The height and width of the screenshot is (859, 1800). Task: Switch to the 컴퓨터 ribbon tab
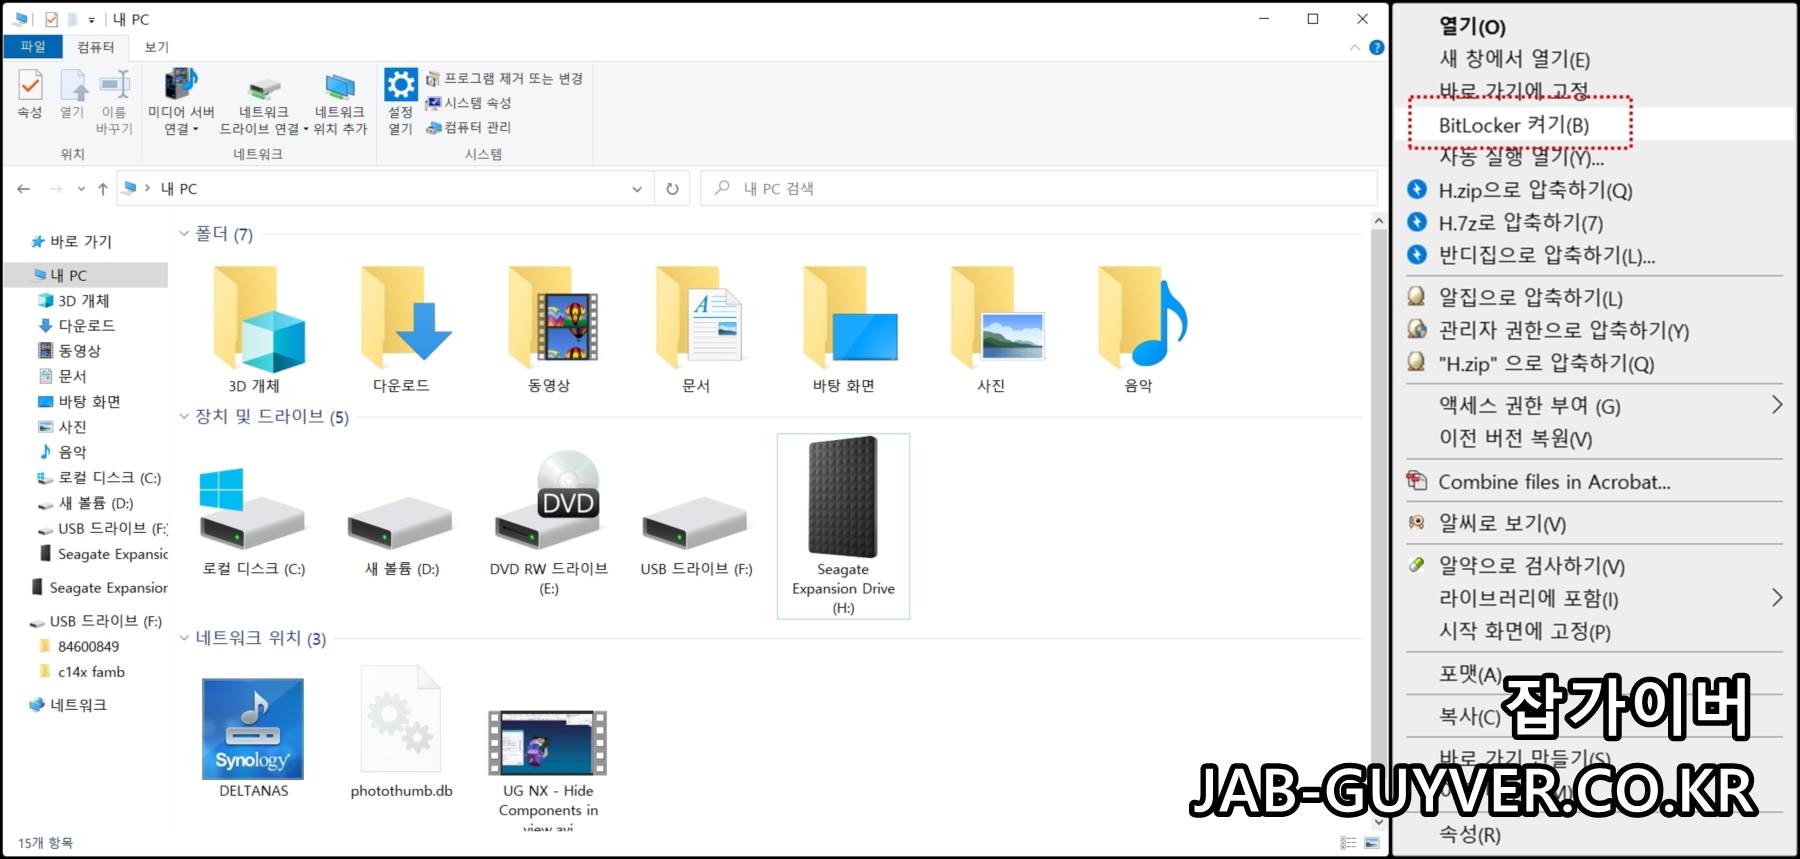(95, 47)
